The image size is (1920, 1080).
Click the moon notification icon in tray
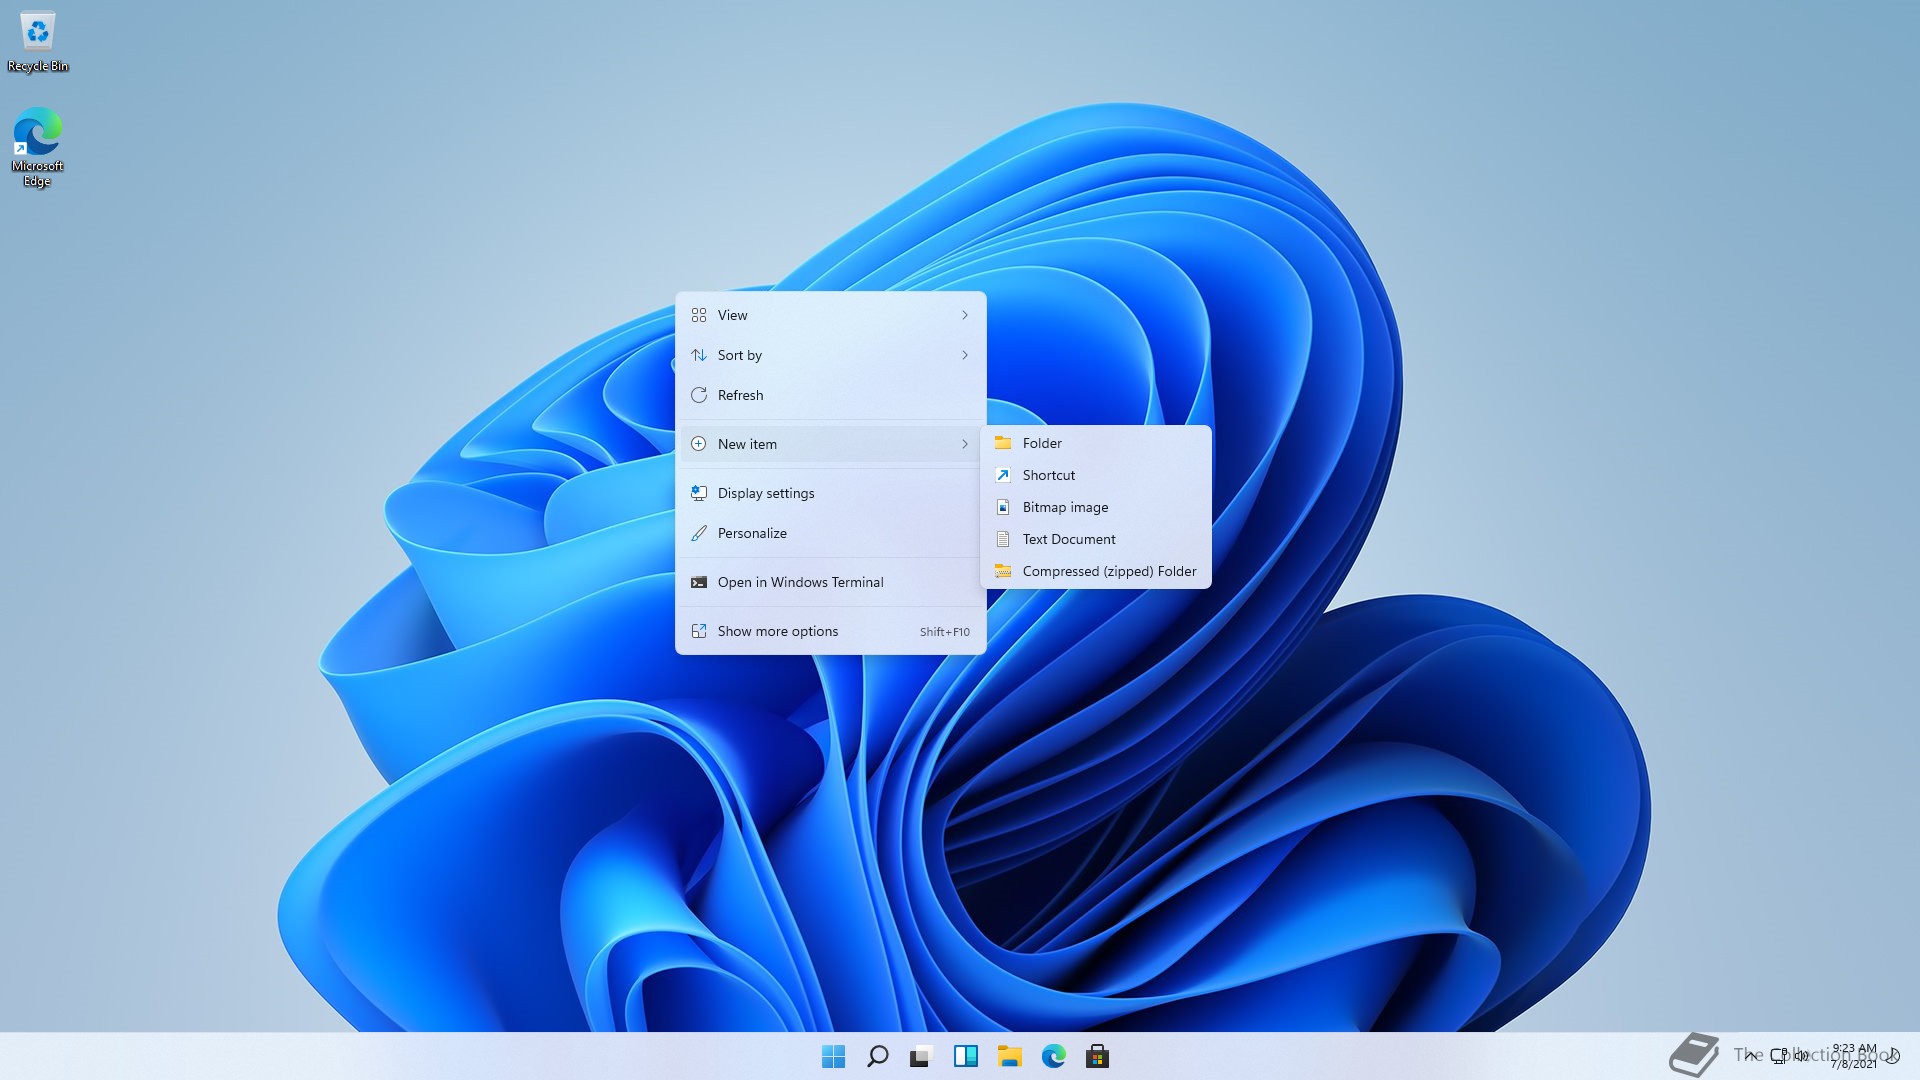click(1891, 1056)
